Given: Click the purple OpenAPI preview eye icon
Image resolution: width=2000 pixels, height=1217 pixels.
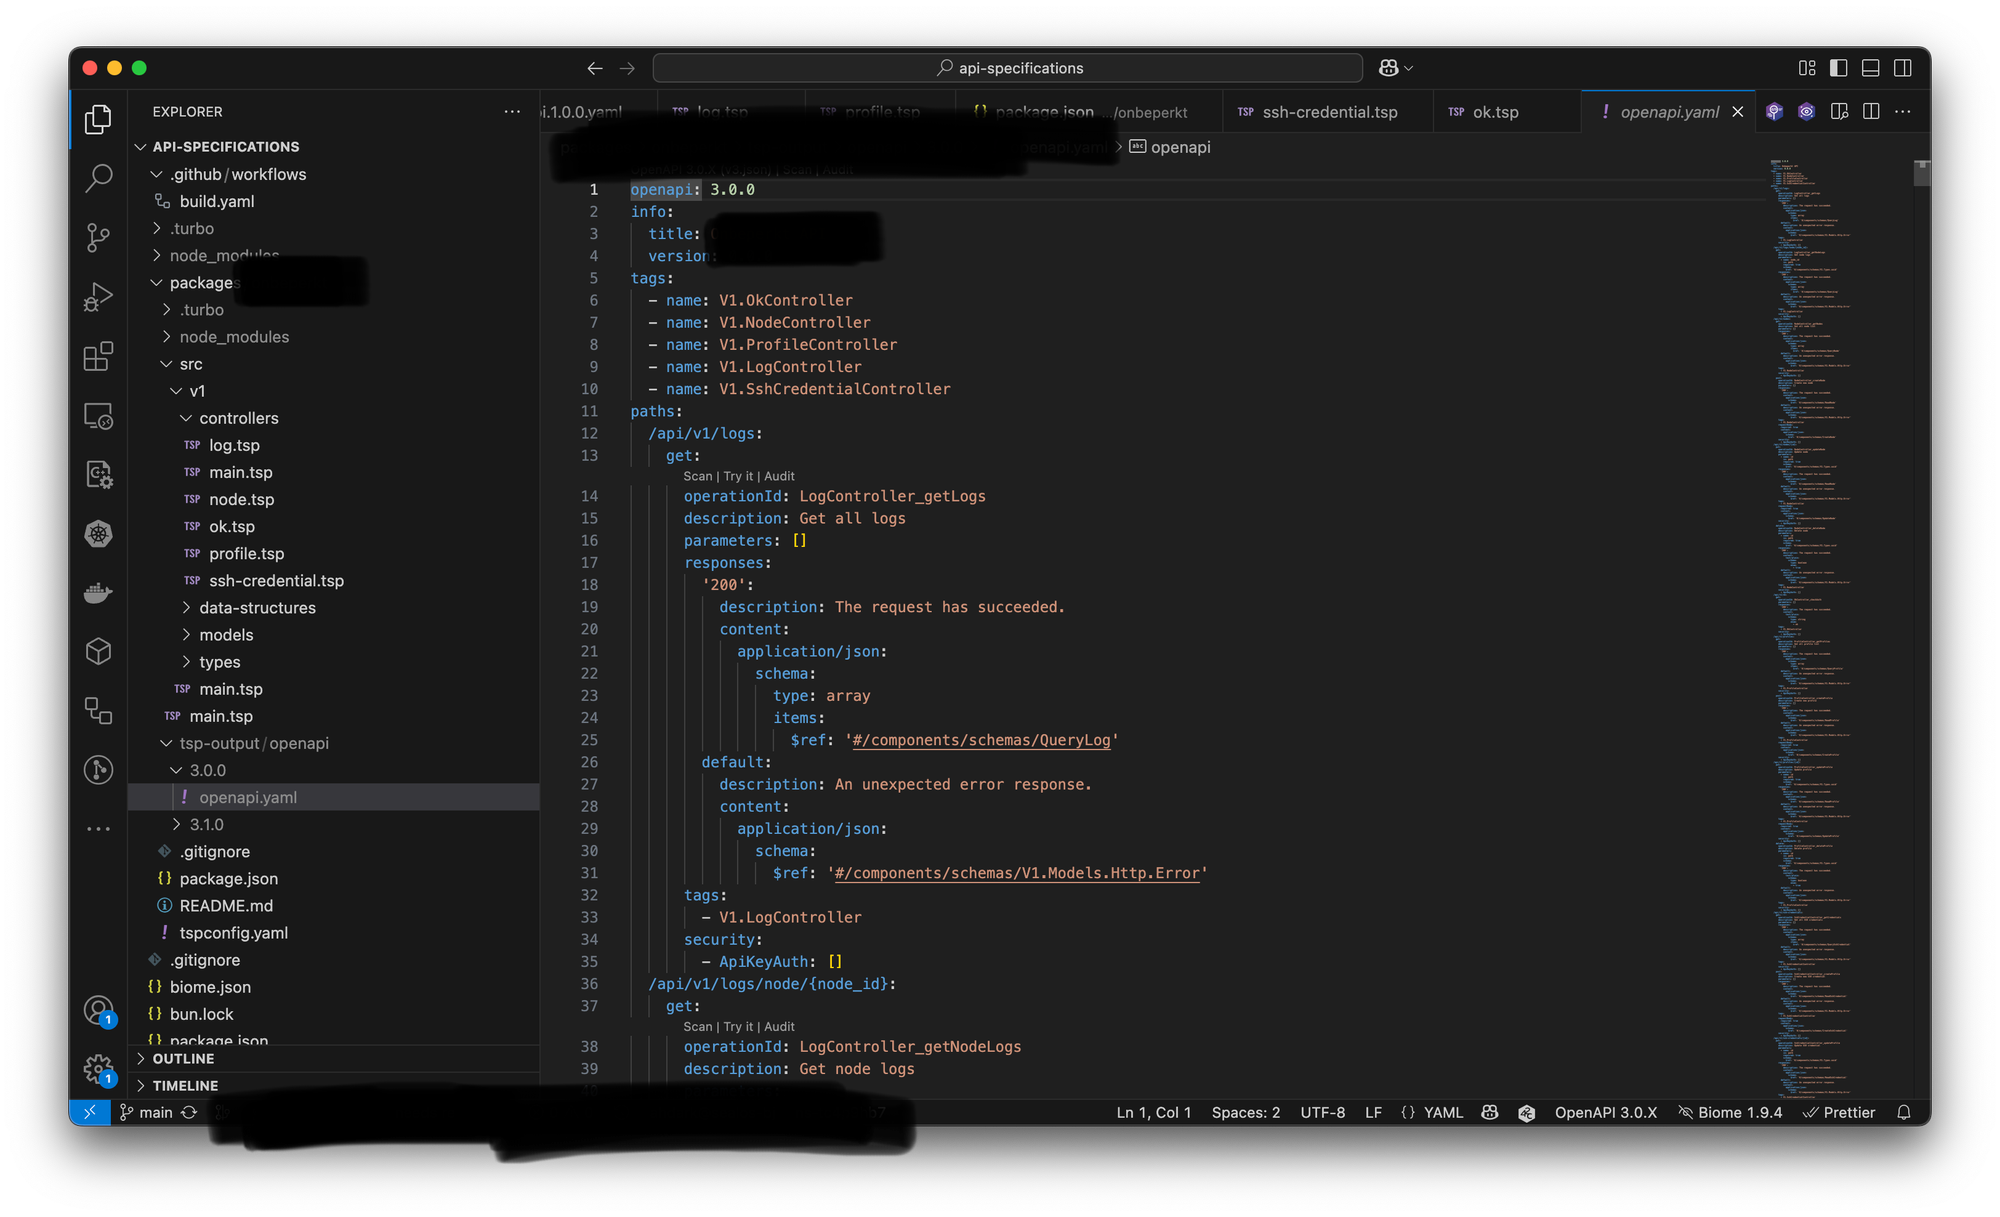Looking at the screenshot, I should click(1806, 112).
